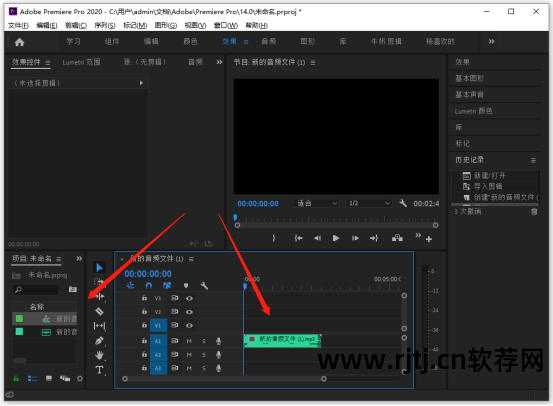Expand transport controls overflow chevrons
The image size is (553, 406).
(418, 235)
